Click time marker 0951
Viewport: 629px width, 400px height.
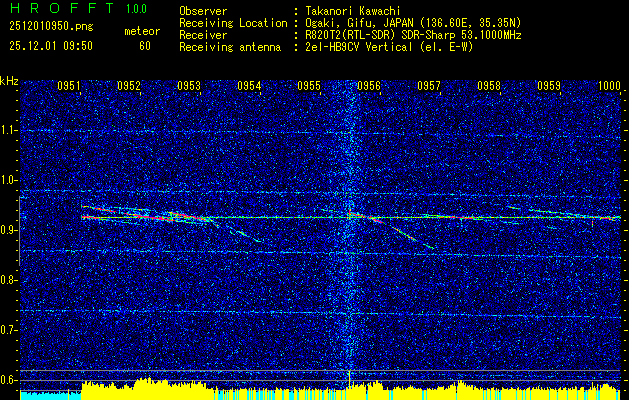(x=69, y=86)
